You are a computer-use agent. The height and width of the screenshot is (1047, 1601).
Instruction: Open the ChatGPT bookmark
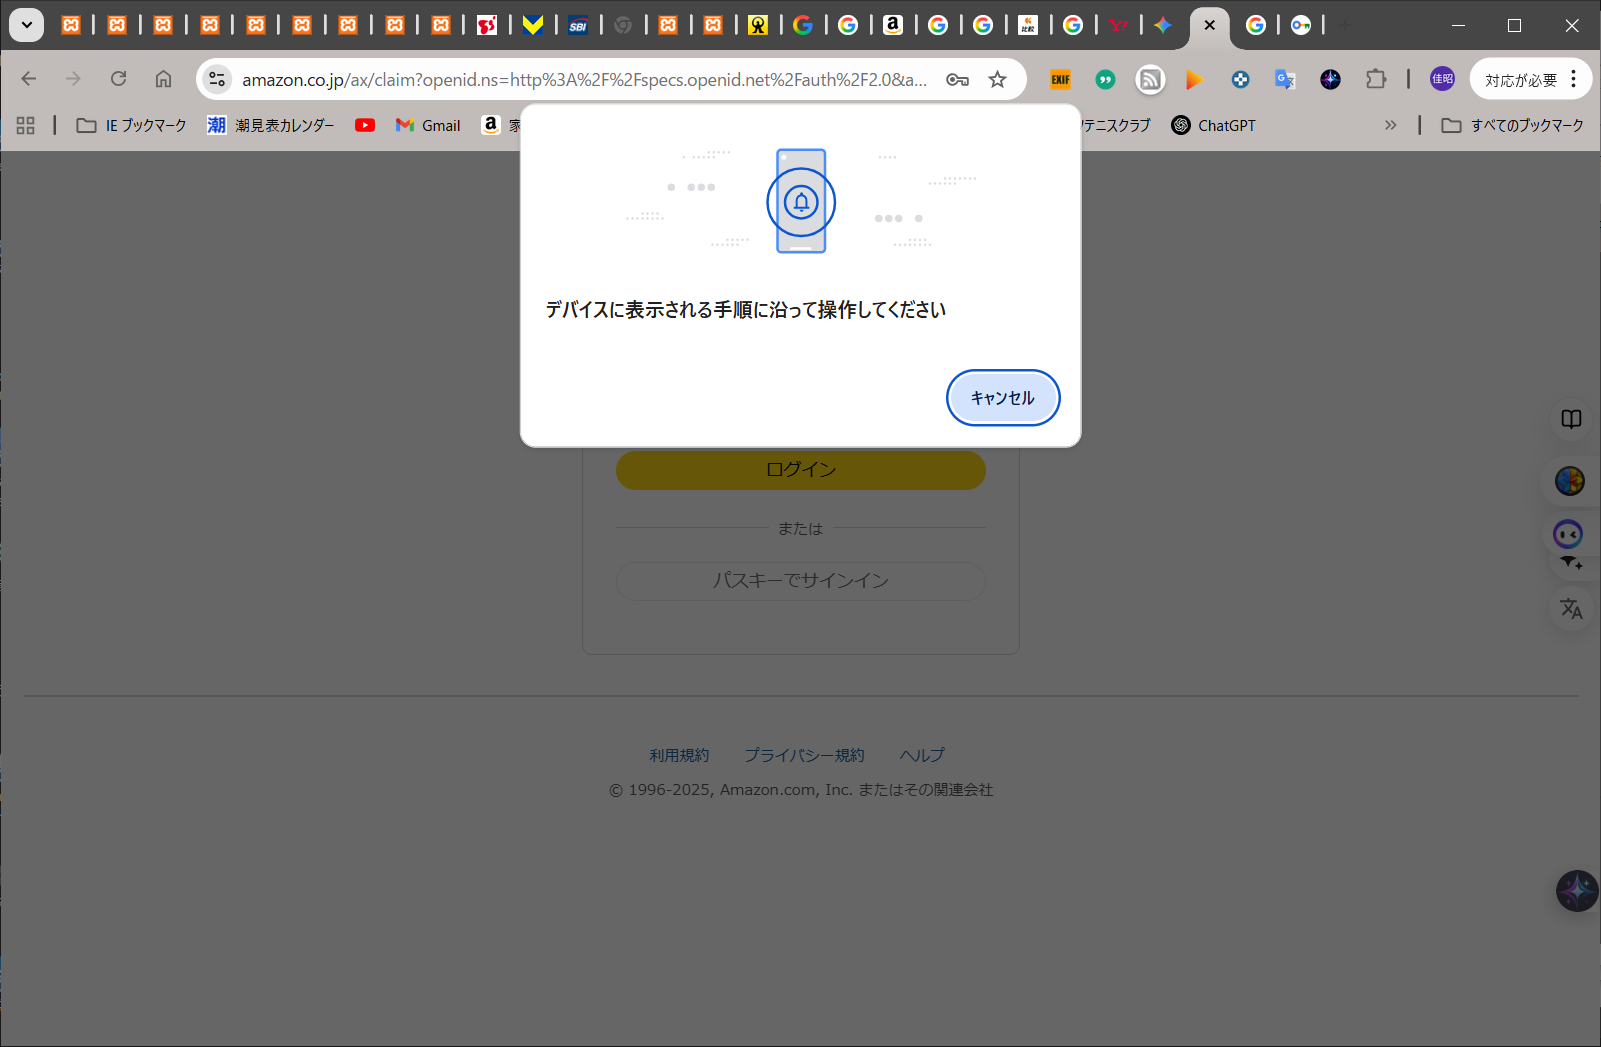point(1213,125)
